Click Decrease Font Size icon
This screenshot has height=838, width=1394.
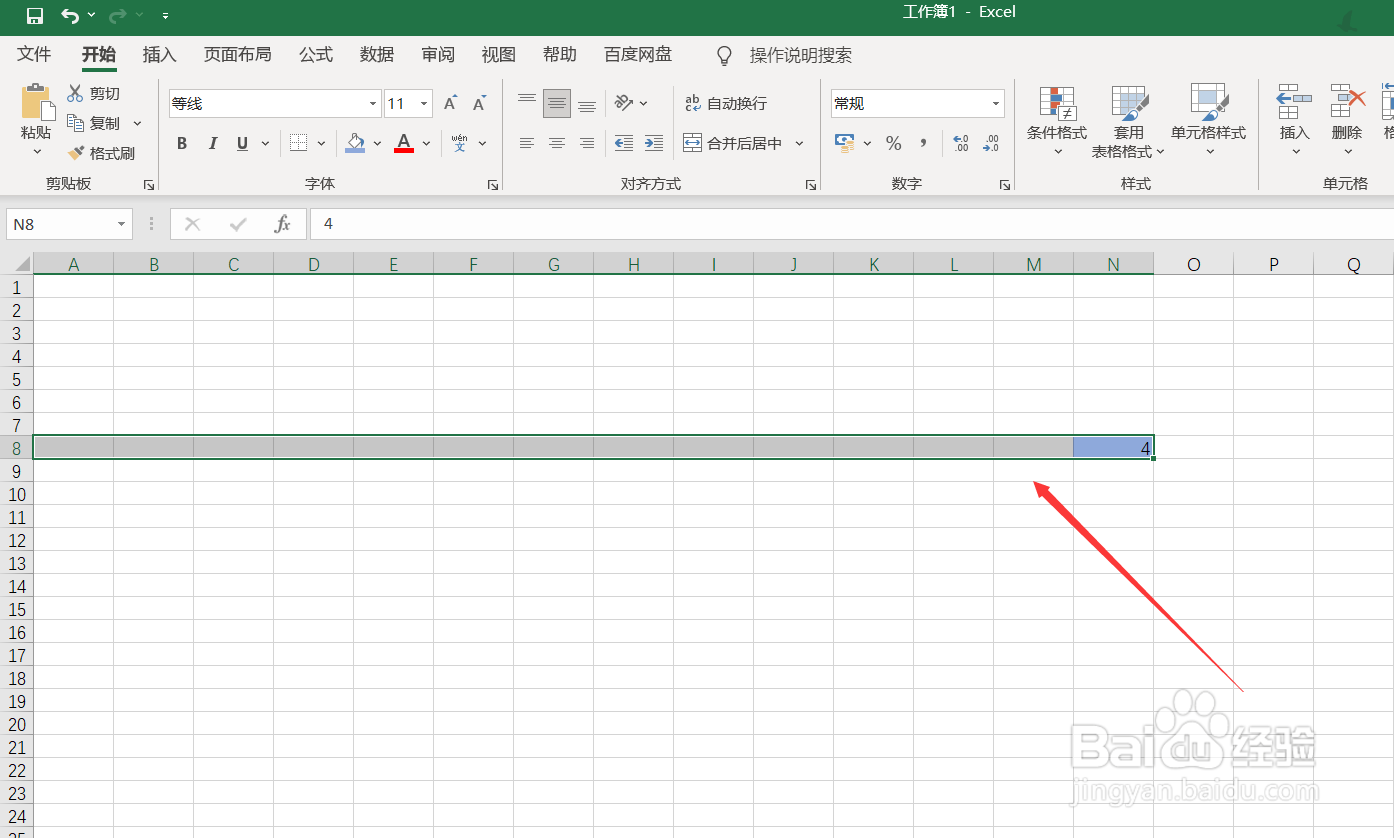(x=480, y=103)
